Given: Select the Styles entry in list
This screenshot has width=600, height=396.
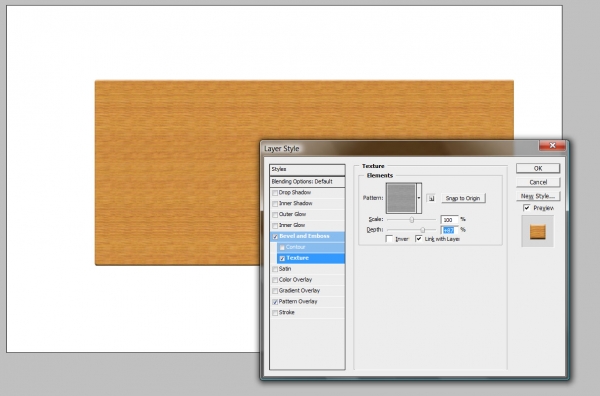Looking at the screenshot, I should [307, 169].
